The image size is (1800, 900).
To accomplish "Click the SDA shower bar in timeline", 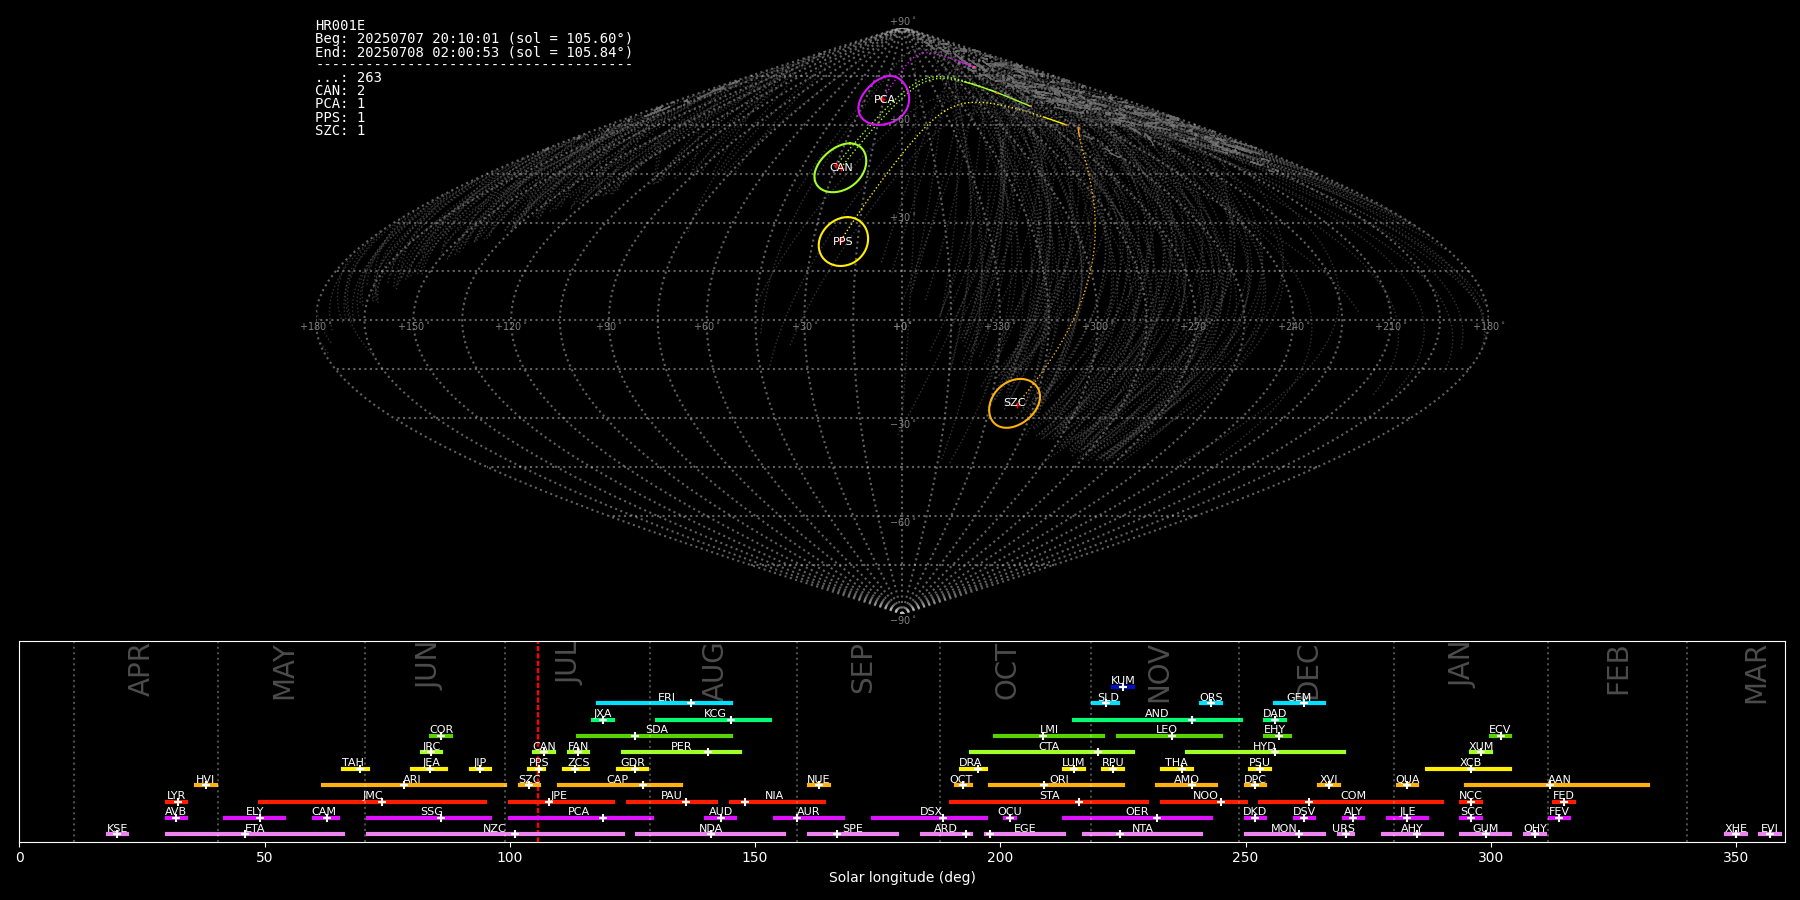I will (654, 736).
